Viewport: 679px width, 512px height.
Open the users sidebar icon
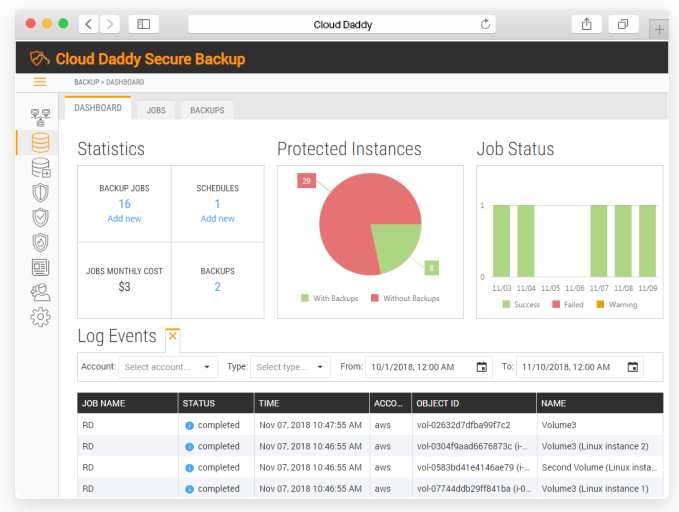click(x=40, y=292)
